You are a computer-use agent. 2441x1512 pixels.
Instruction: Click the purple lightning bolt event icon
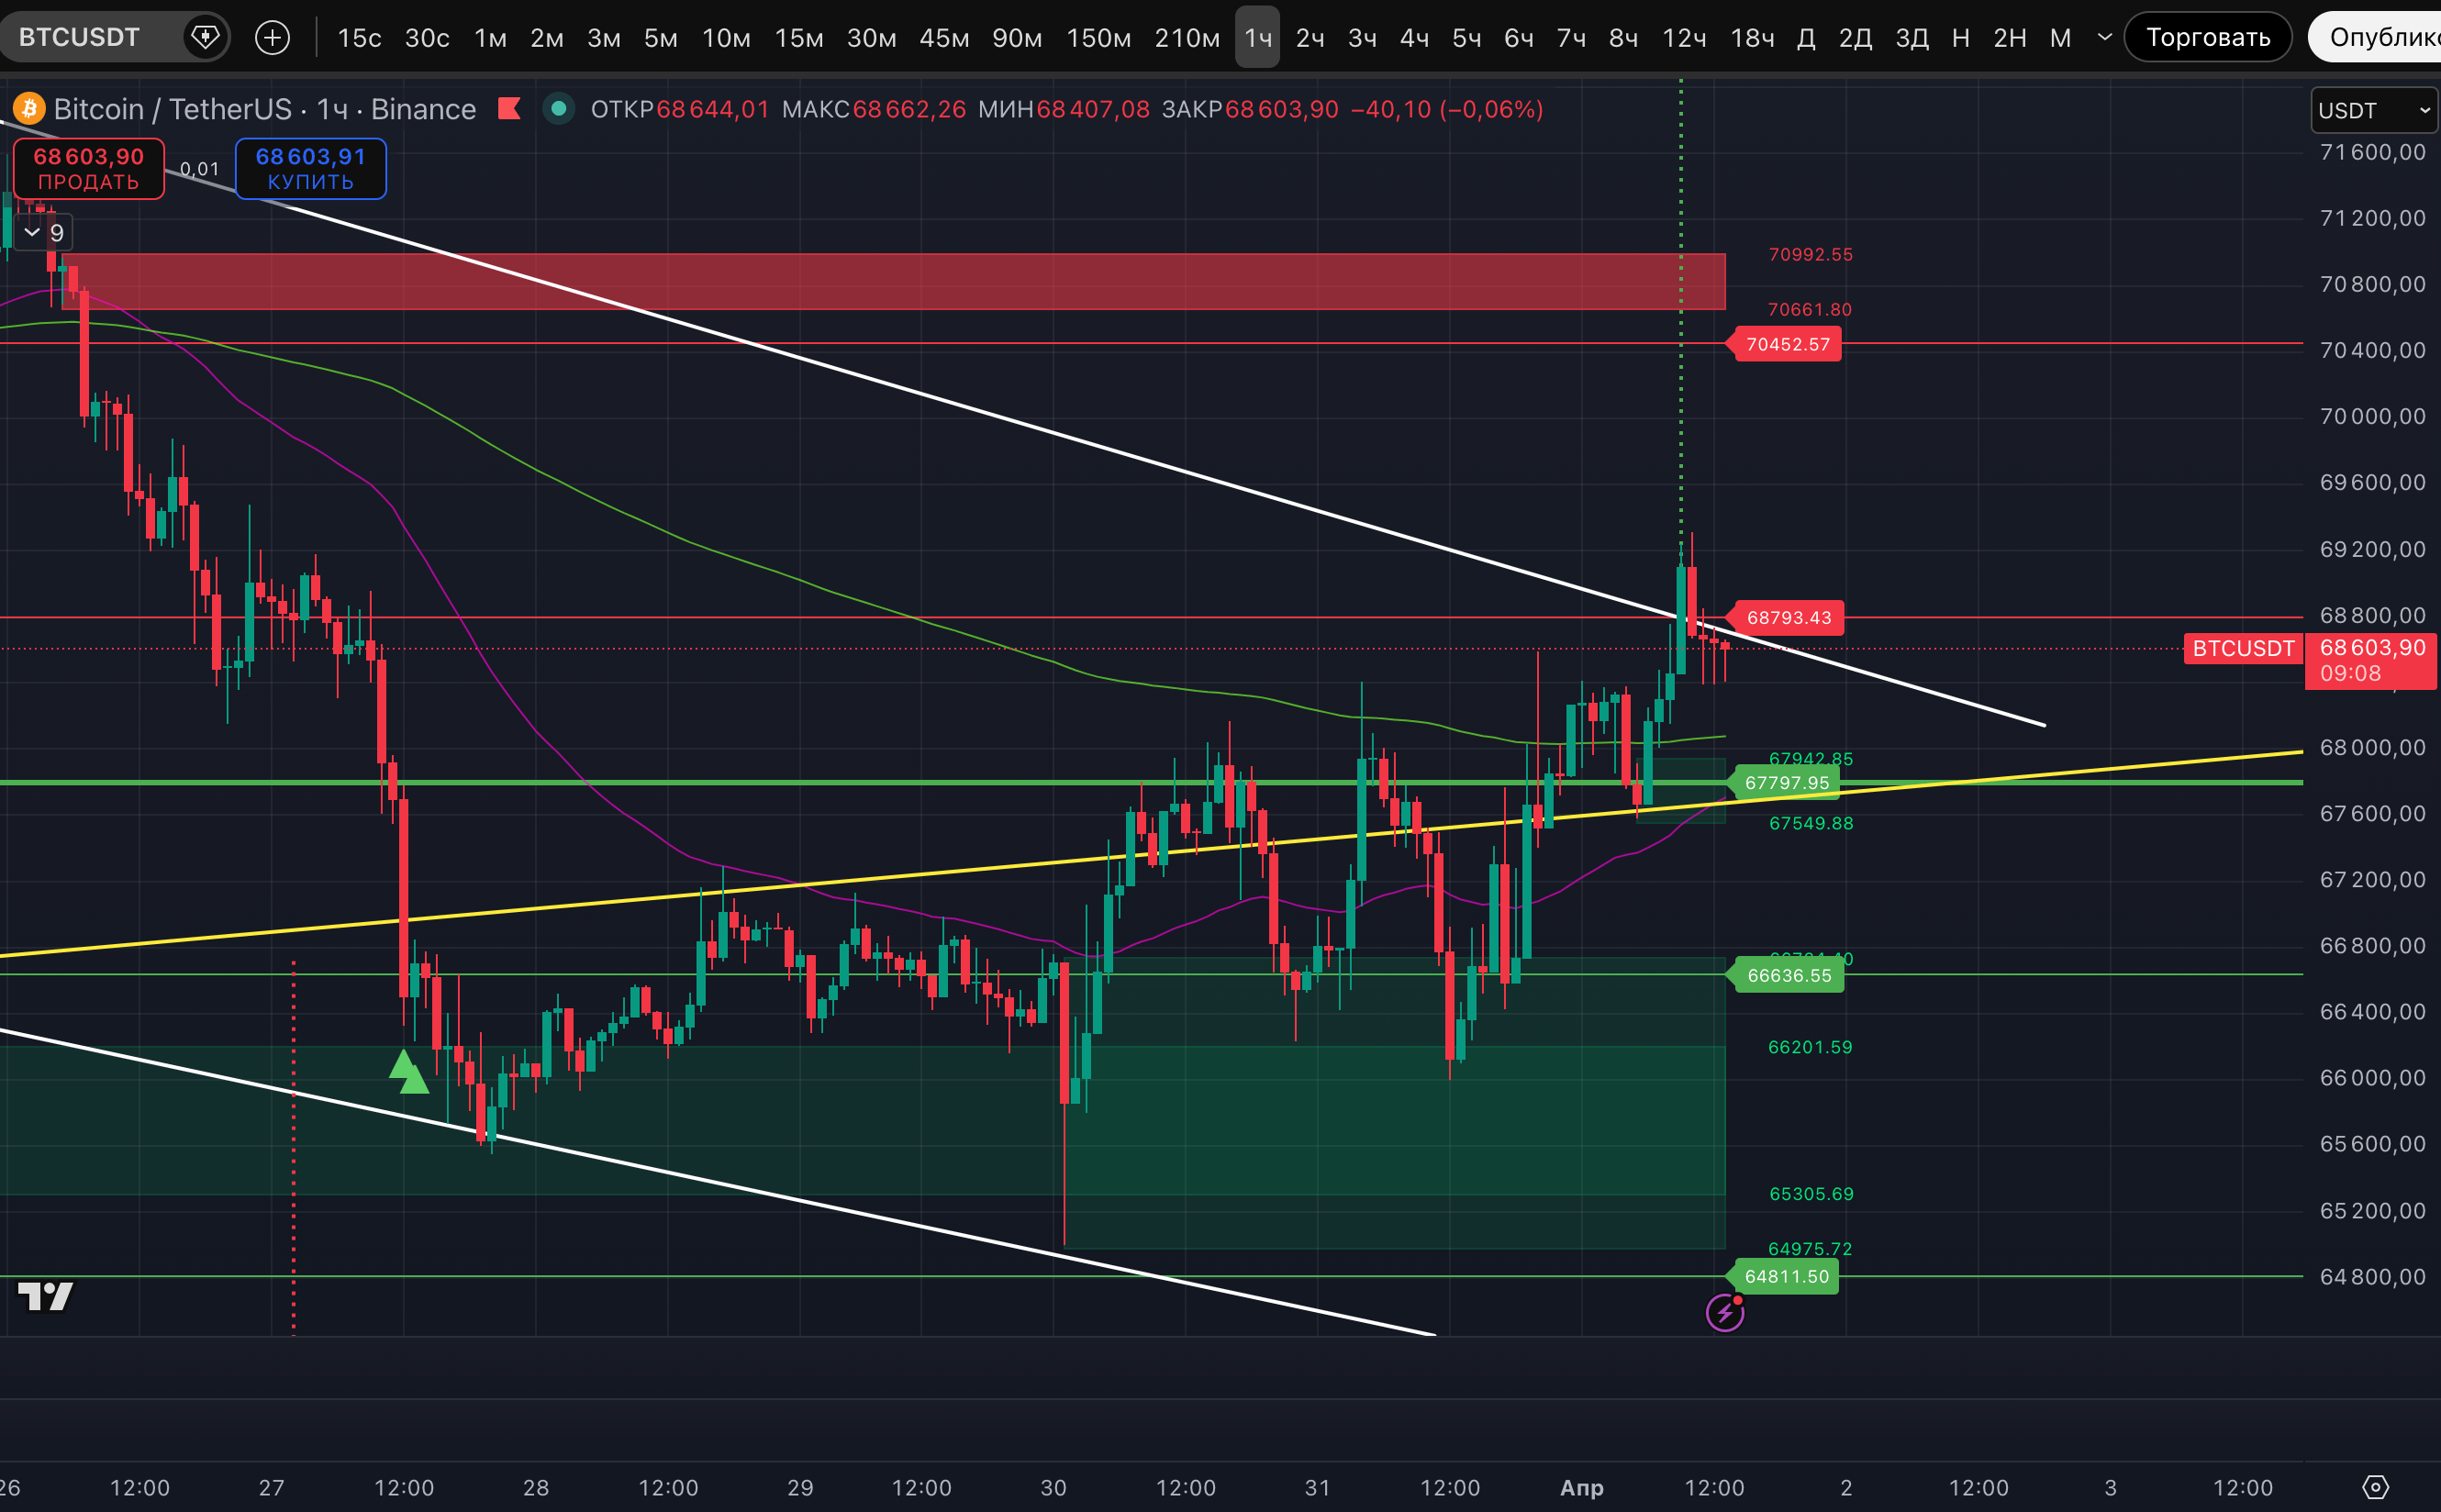1724,1312
